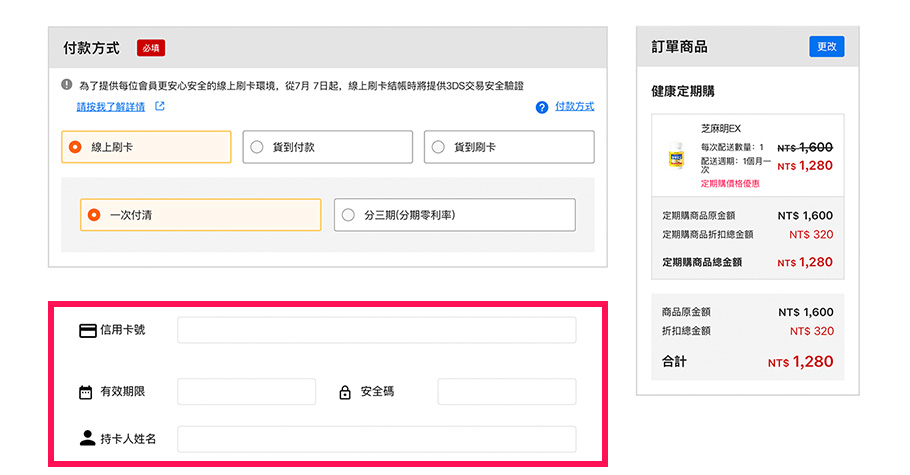This screenshot has height=475, width=910.
Task: Open the 付款方式 help link
Action: pyautogui.click(x=574, y=106)
